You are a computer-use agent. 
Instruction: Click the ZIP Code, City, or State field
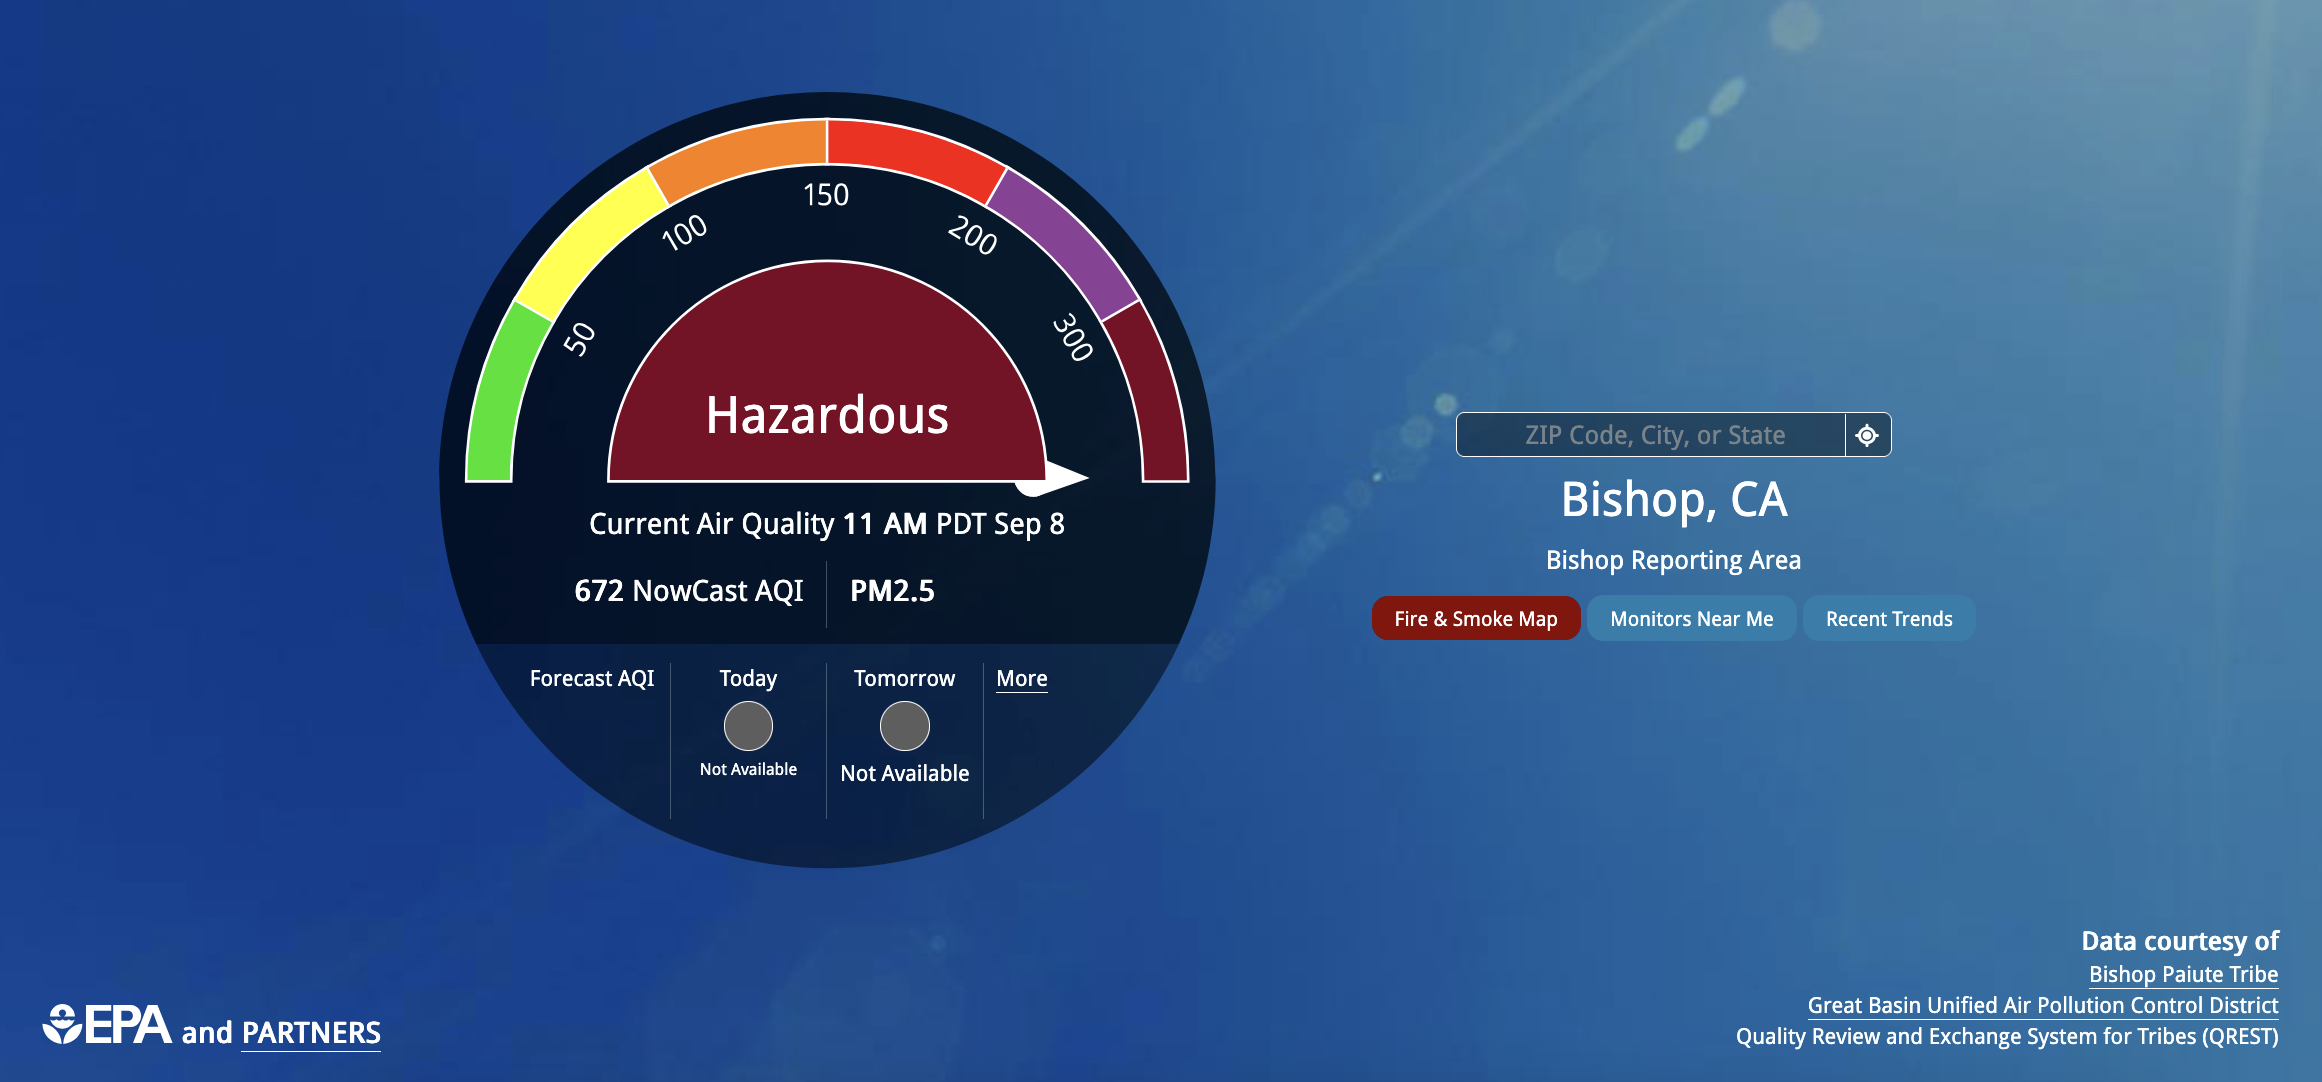[1651, 435]
